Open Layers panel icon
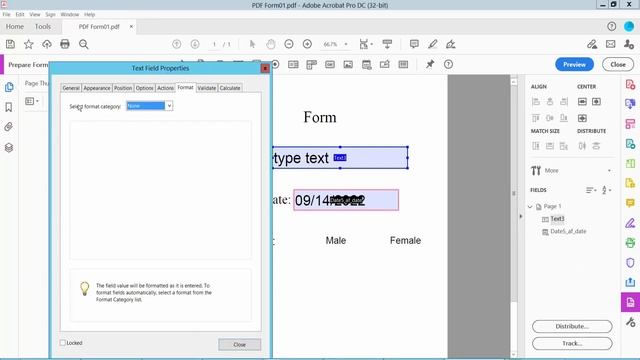 tap(9, 147)
